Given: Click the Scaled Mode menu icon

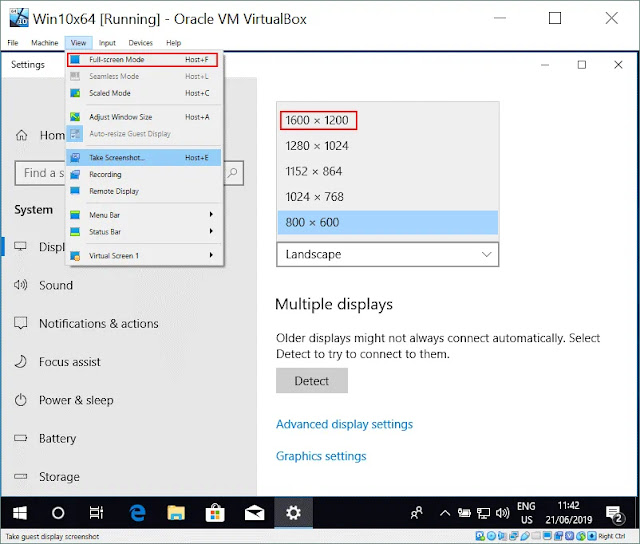Looking at the screenshot, I should [75, 93].
